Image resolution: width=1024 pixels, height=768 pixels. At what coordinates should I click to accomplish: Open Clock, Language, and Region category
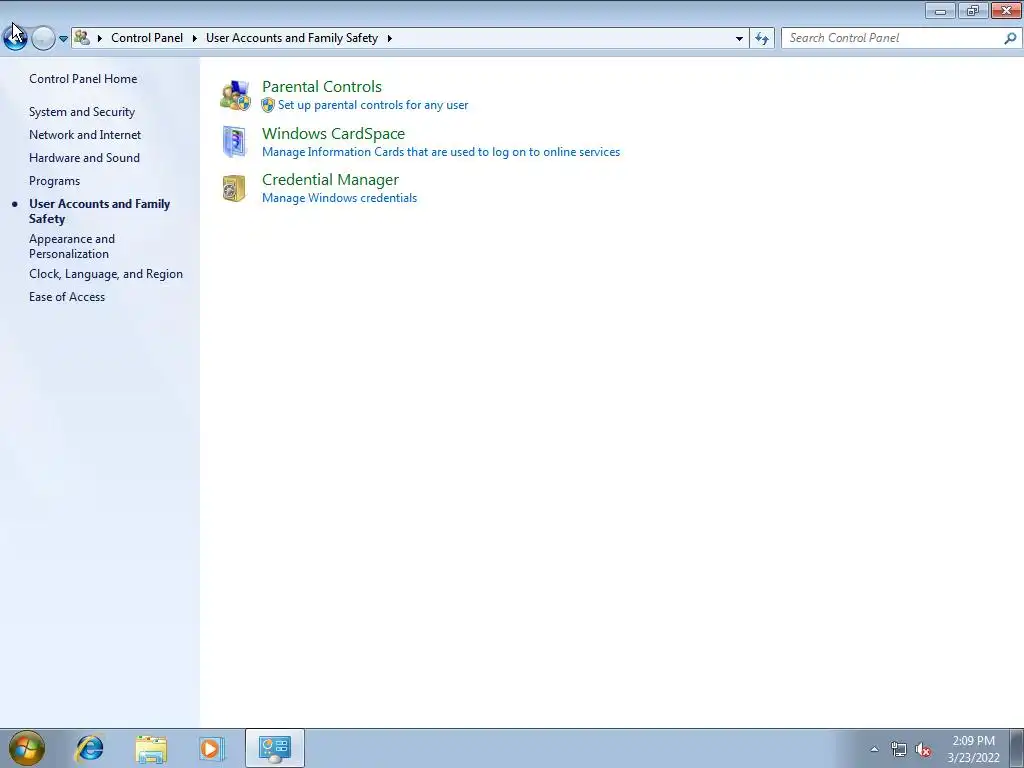106,274
